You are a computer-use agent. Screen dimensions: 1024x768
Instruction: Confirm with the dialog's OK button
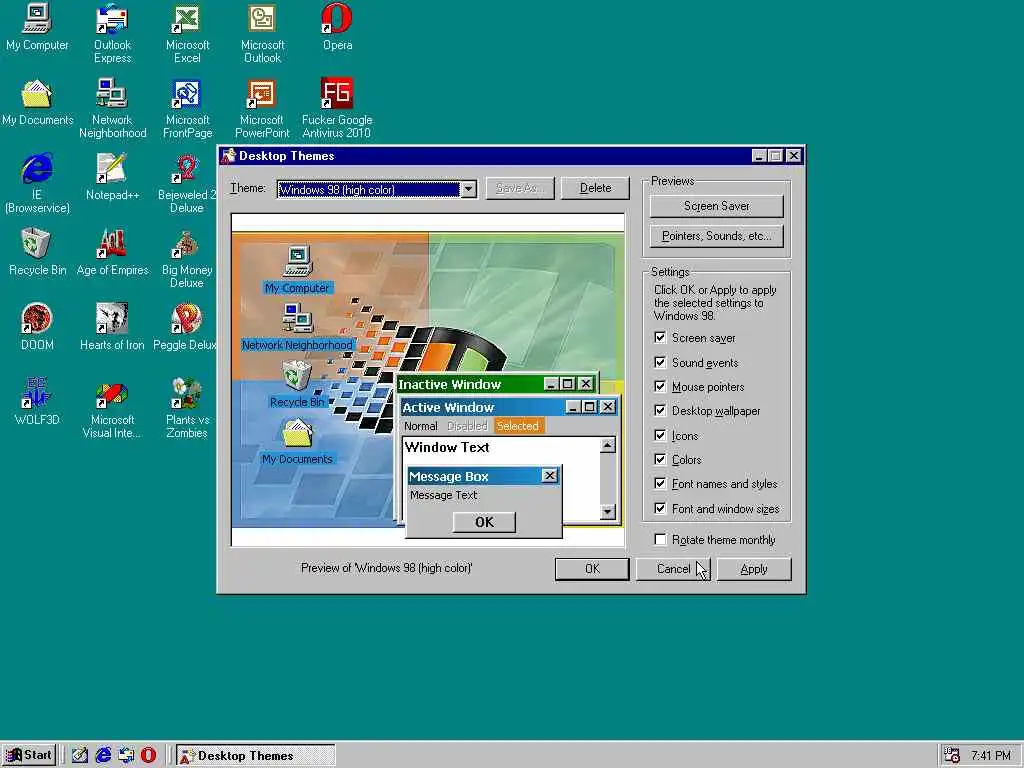coord(592,569)
